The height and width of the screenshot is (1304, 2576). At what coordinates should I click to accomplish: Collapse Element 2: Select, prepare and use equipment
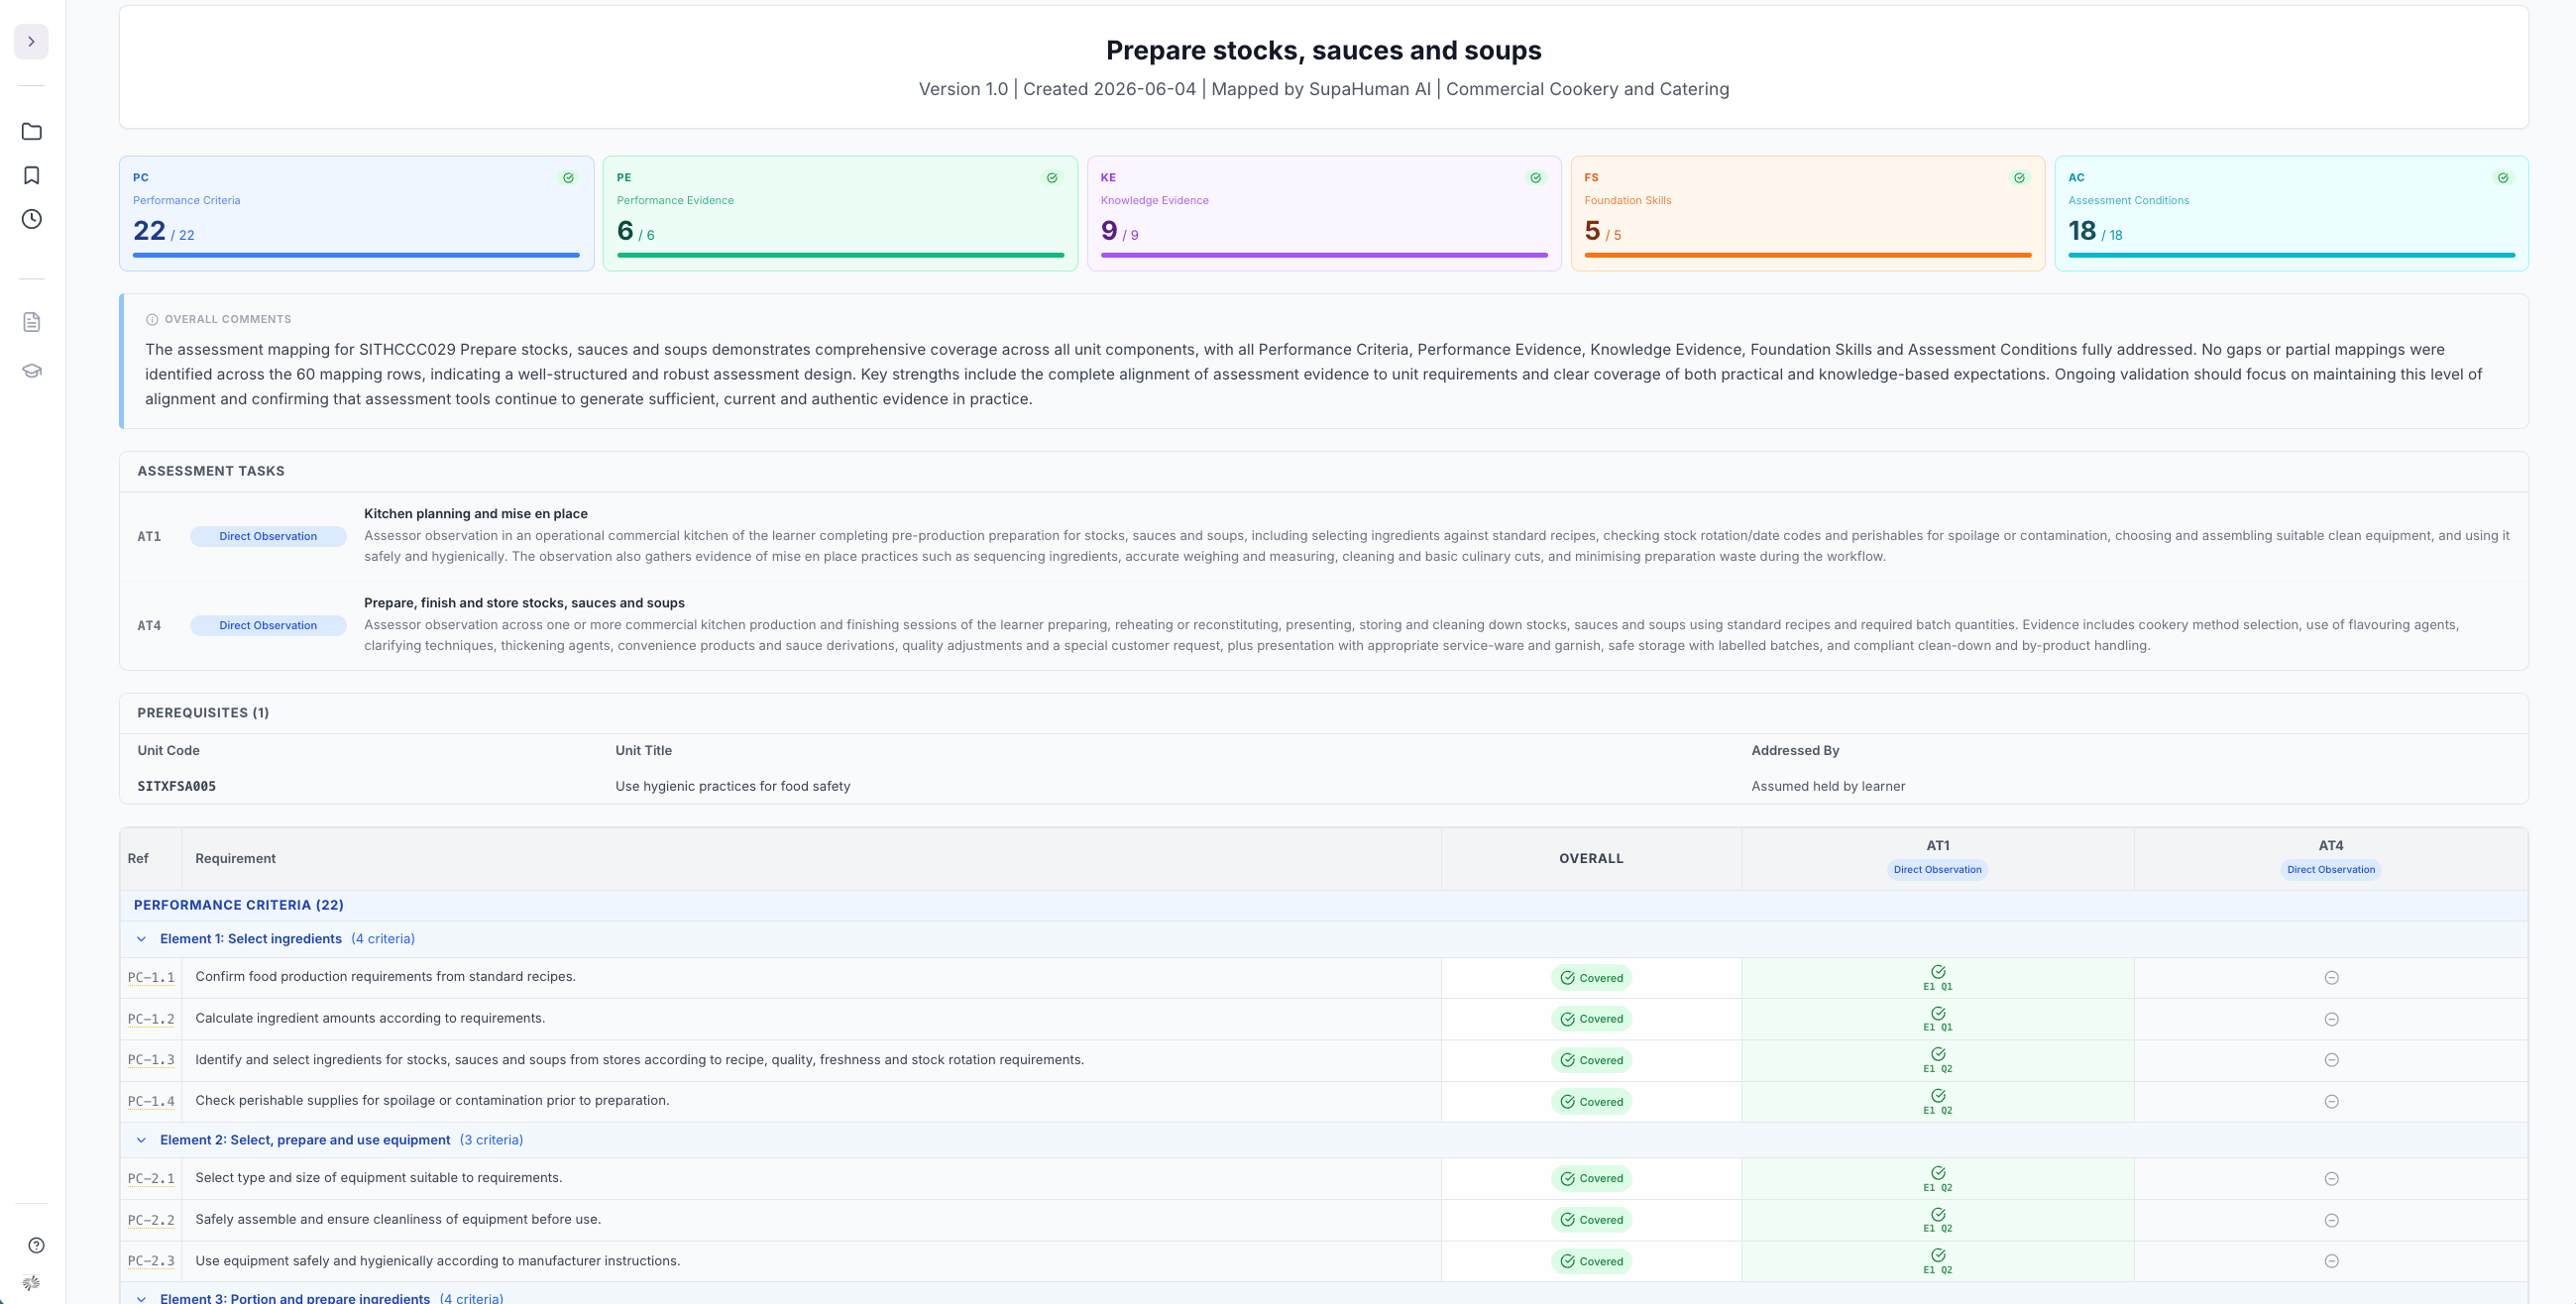pos(141,1140)
